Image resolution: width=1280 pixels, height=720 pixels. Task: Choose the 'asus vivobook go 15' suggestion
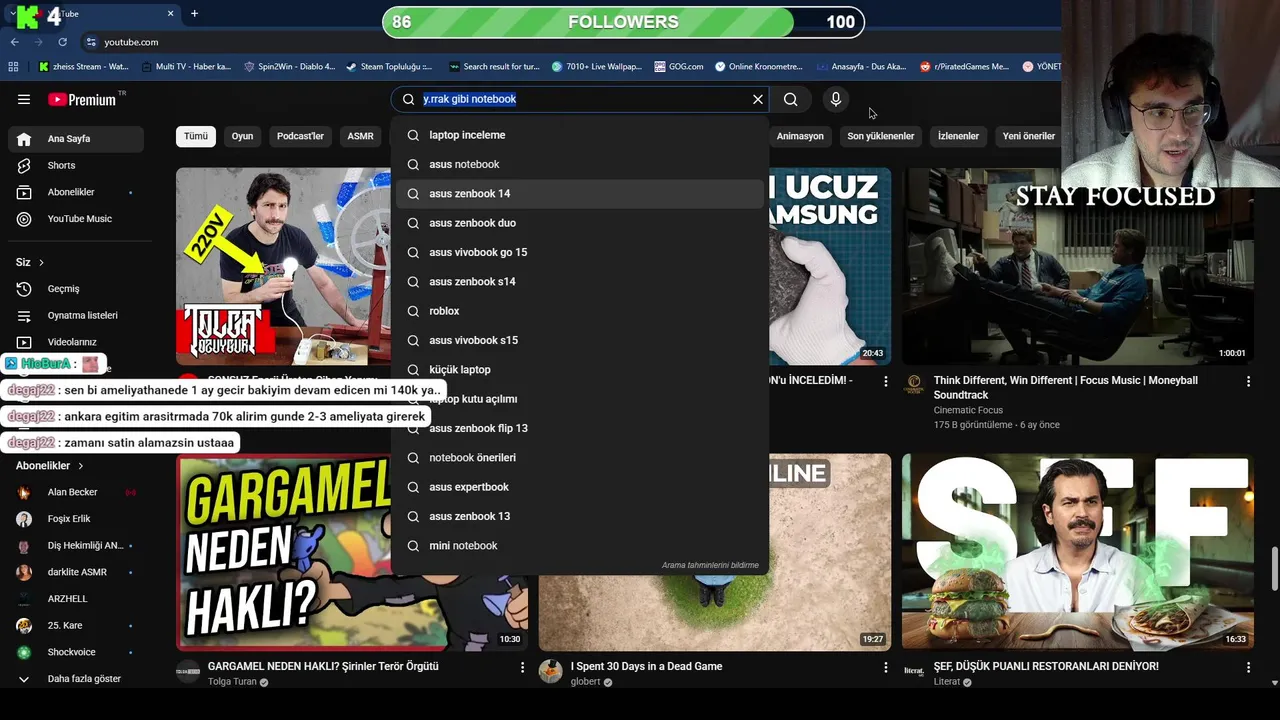pyautogui.click(x=580, y=252)
